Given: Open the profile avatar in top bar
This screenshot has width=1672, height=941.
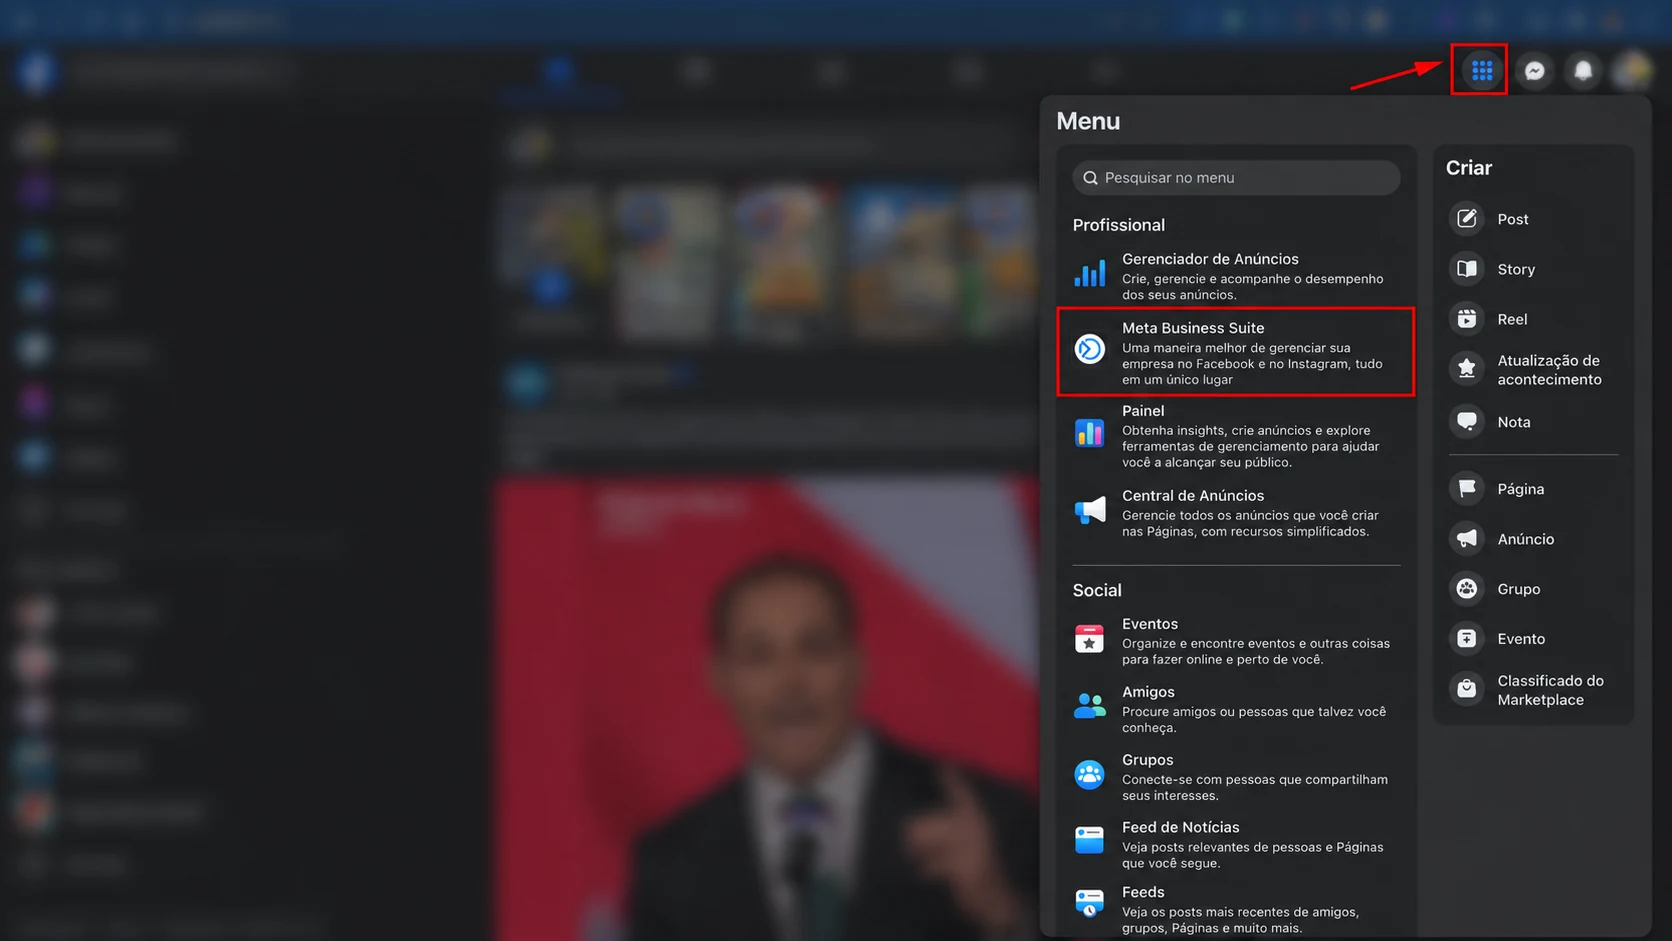Looking at the screenshot, I should coord(1632,70).
